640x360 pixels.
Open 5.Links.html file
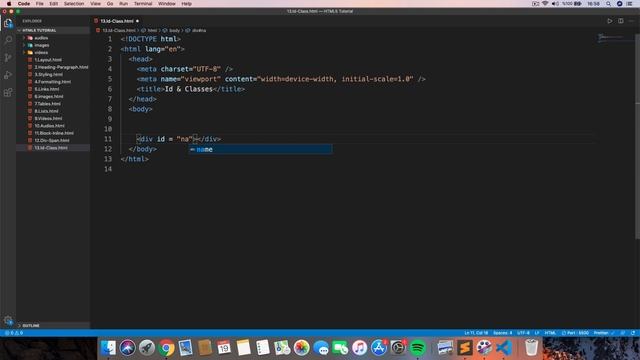pyautogui.click(x=47, y=89)
